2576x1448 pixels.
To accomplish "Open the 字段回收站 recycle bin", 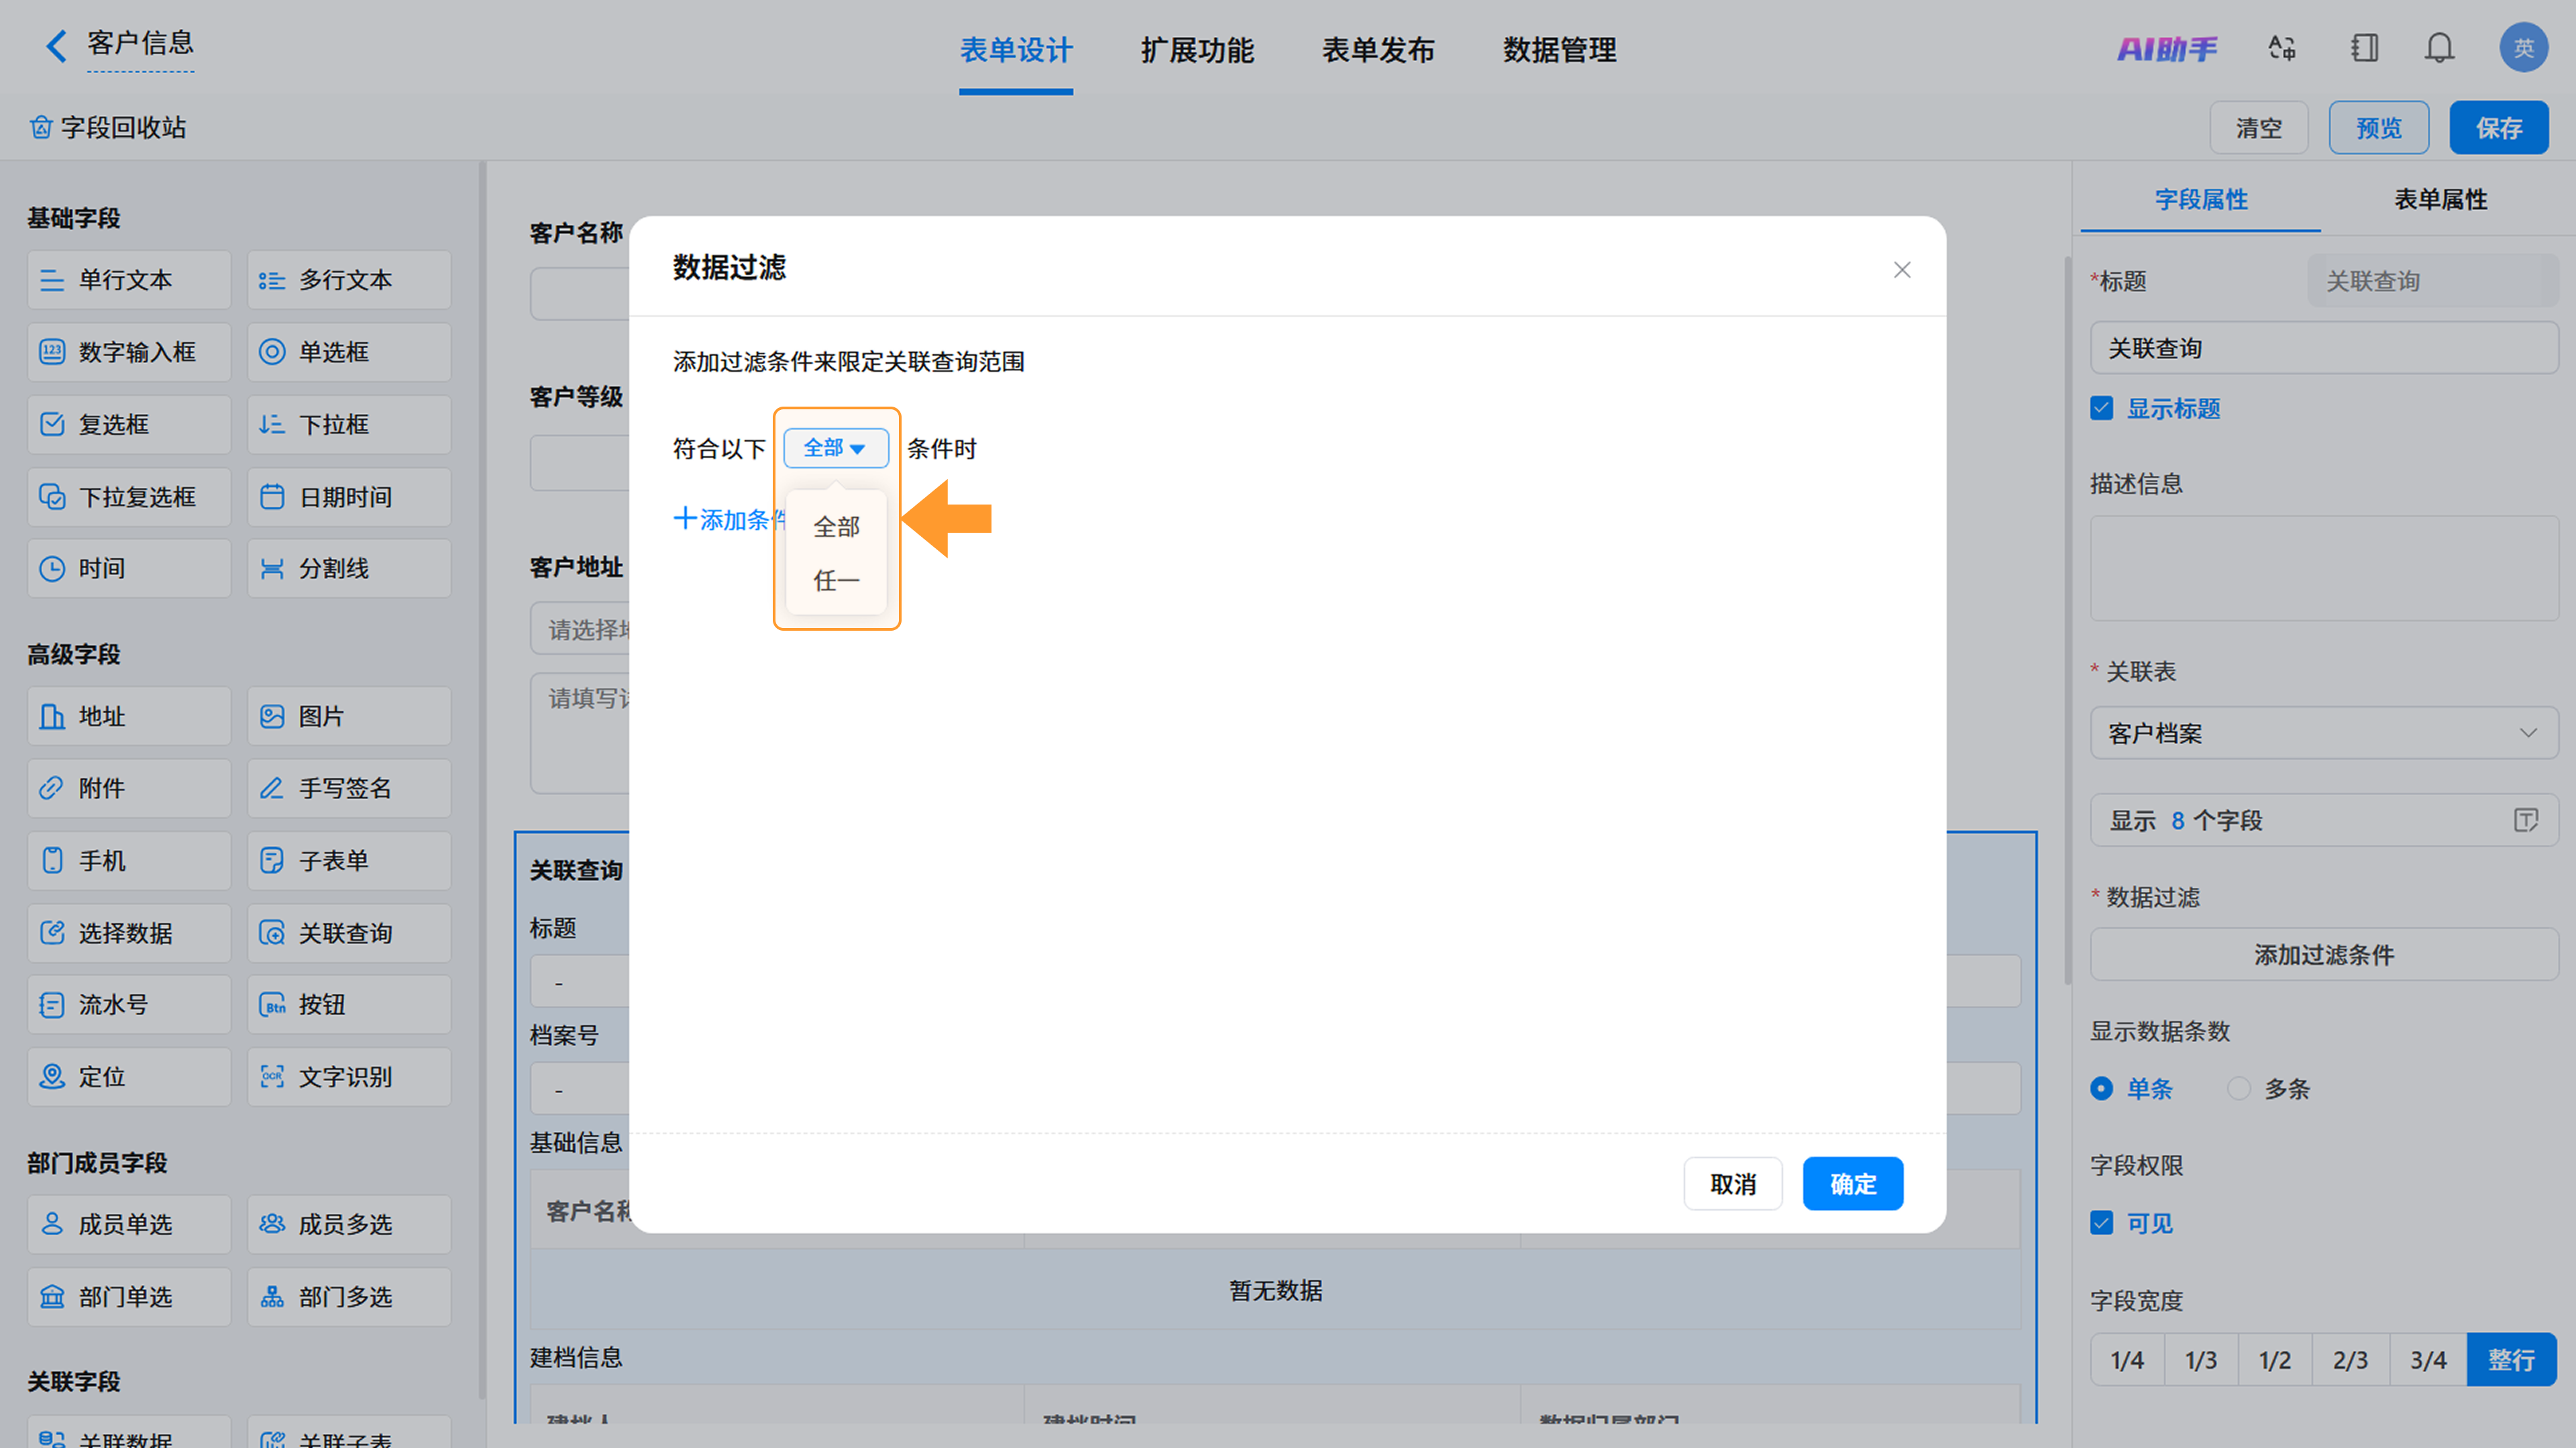I will (108, 128).
